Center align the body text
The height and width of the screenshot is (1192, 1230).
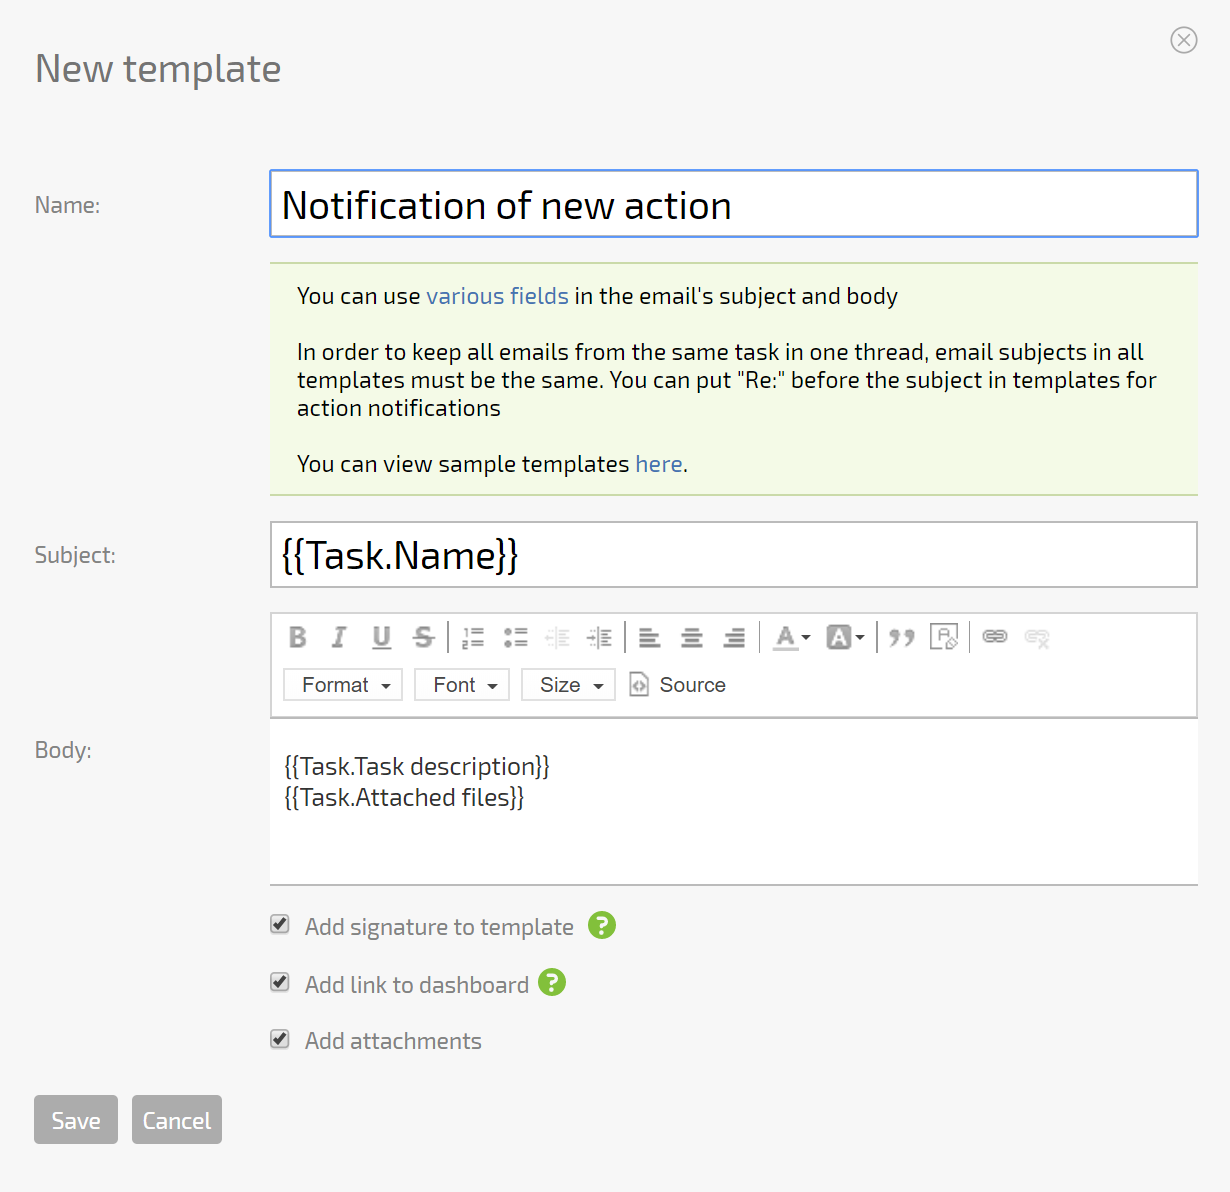[x=691, y=637]
